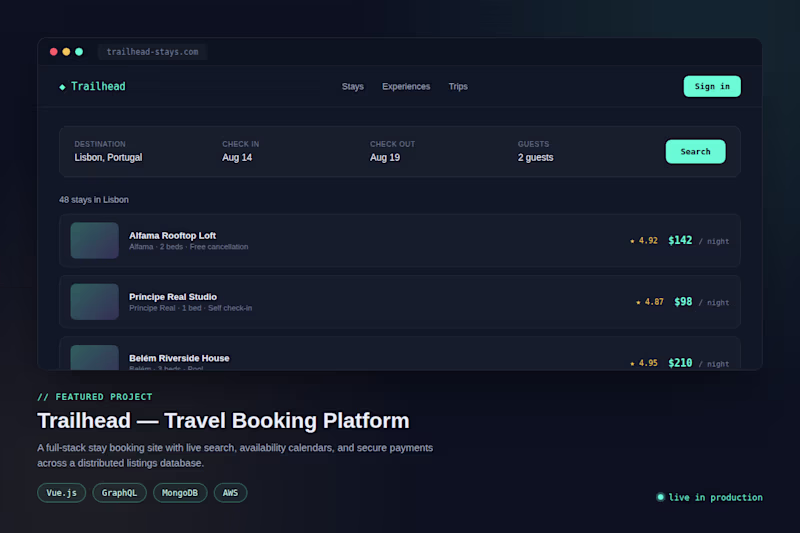Click the GUESTS field label
The height and width of the screenshot is (533, 800).
(x=534, y=144)
